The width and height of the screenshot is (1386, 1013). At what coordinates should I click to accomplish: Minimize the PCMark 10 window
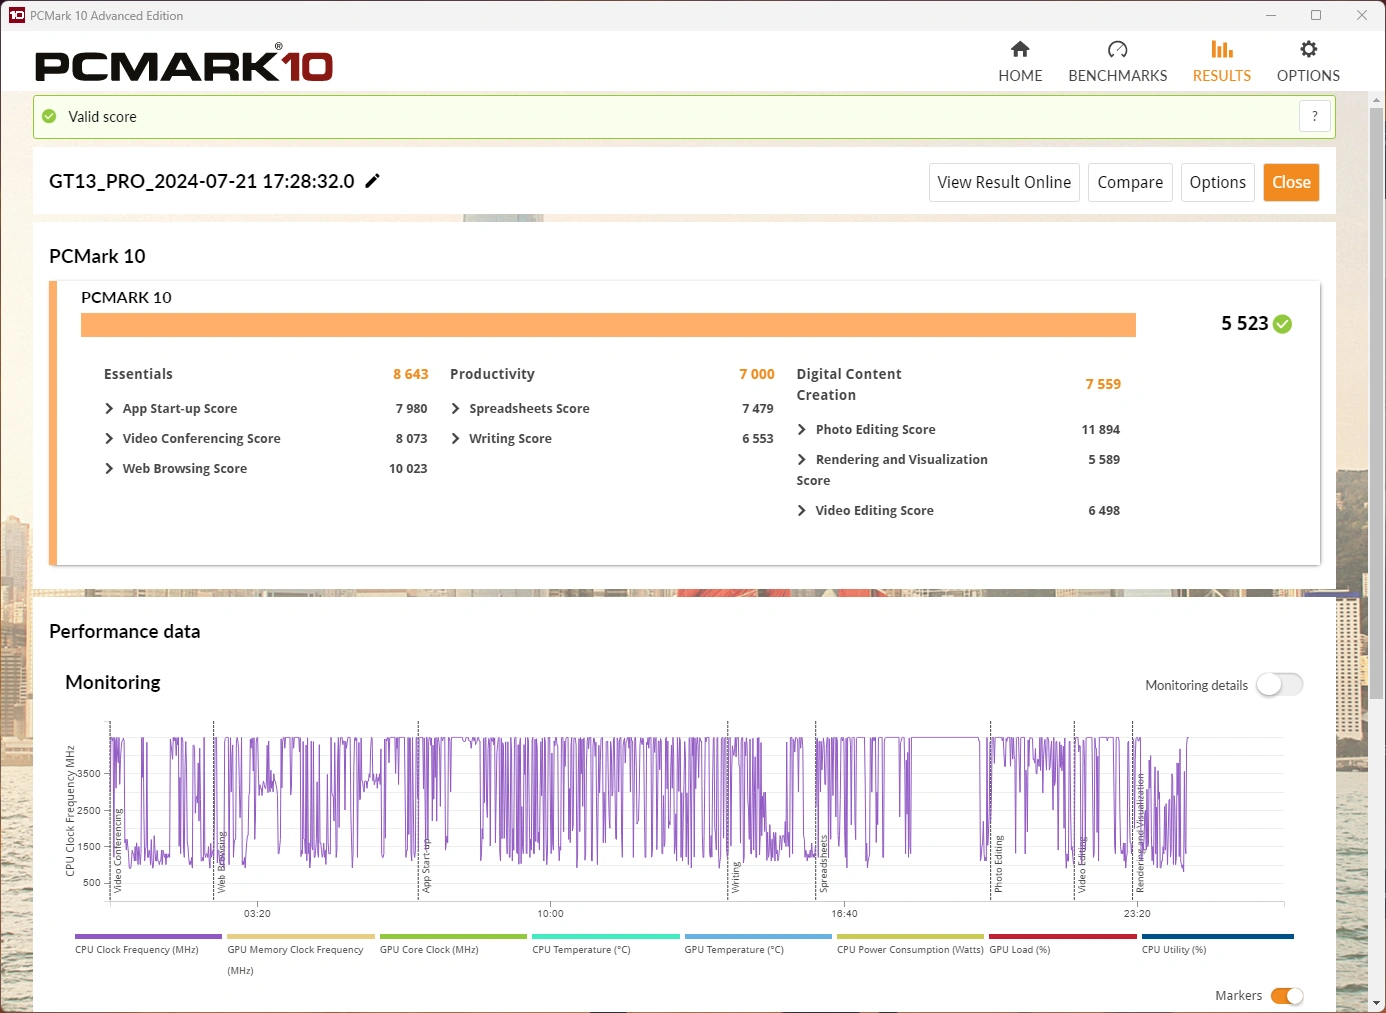(x=1271, y=15)
